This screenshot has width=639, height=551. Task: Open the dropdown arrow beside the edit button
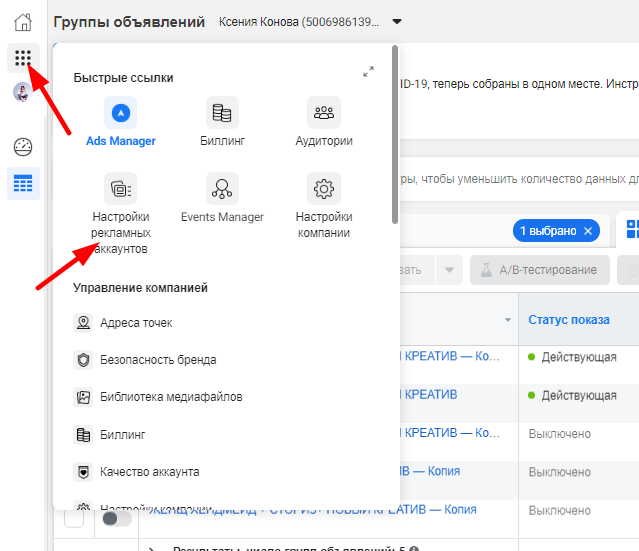click(449, 270)
